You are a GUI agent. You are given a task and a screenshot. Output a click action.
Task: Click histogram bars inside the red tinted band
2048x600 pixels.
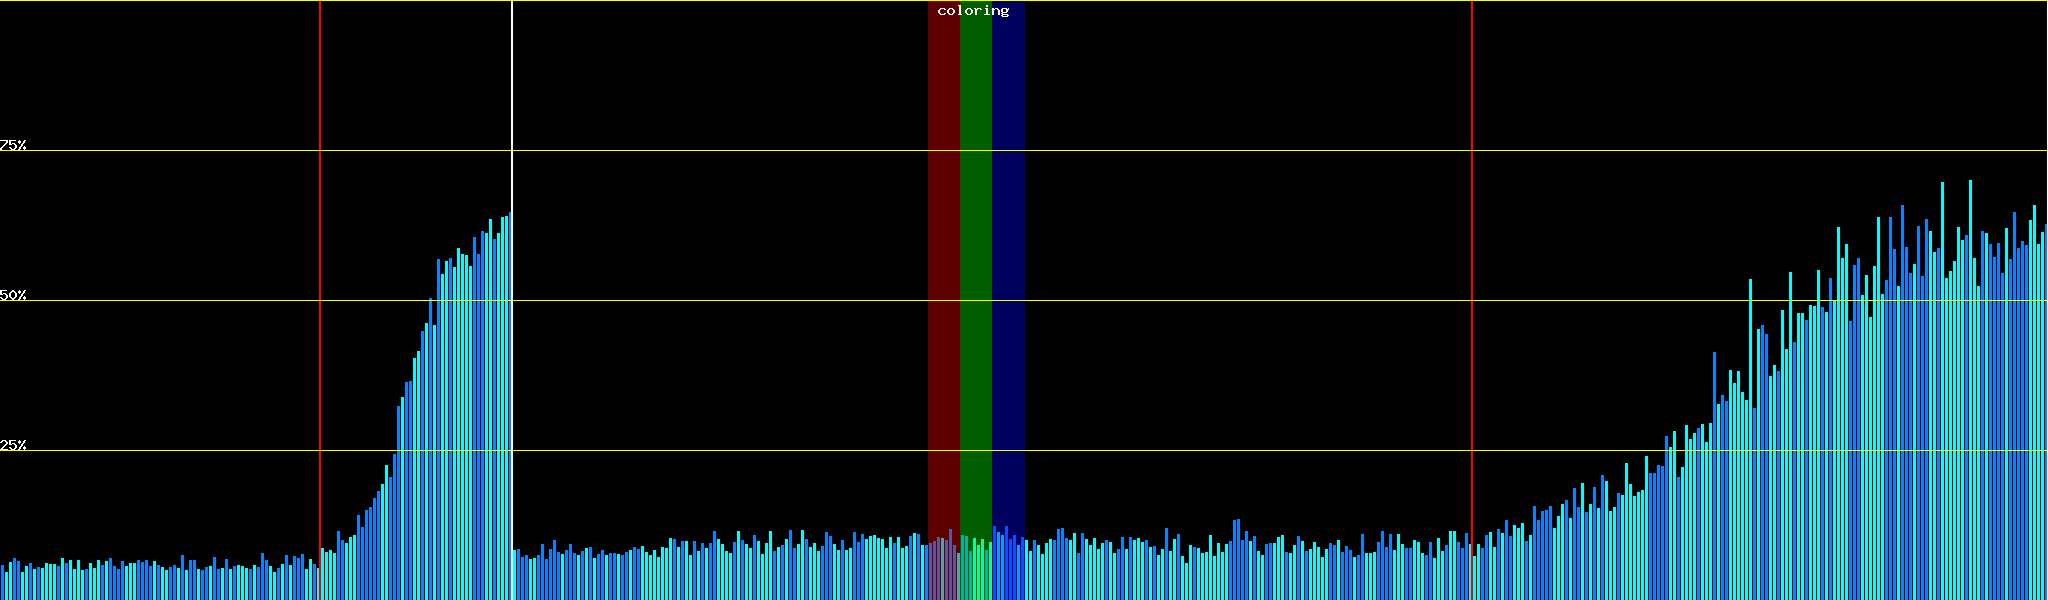(x=941, y=570)
